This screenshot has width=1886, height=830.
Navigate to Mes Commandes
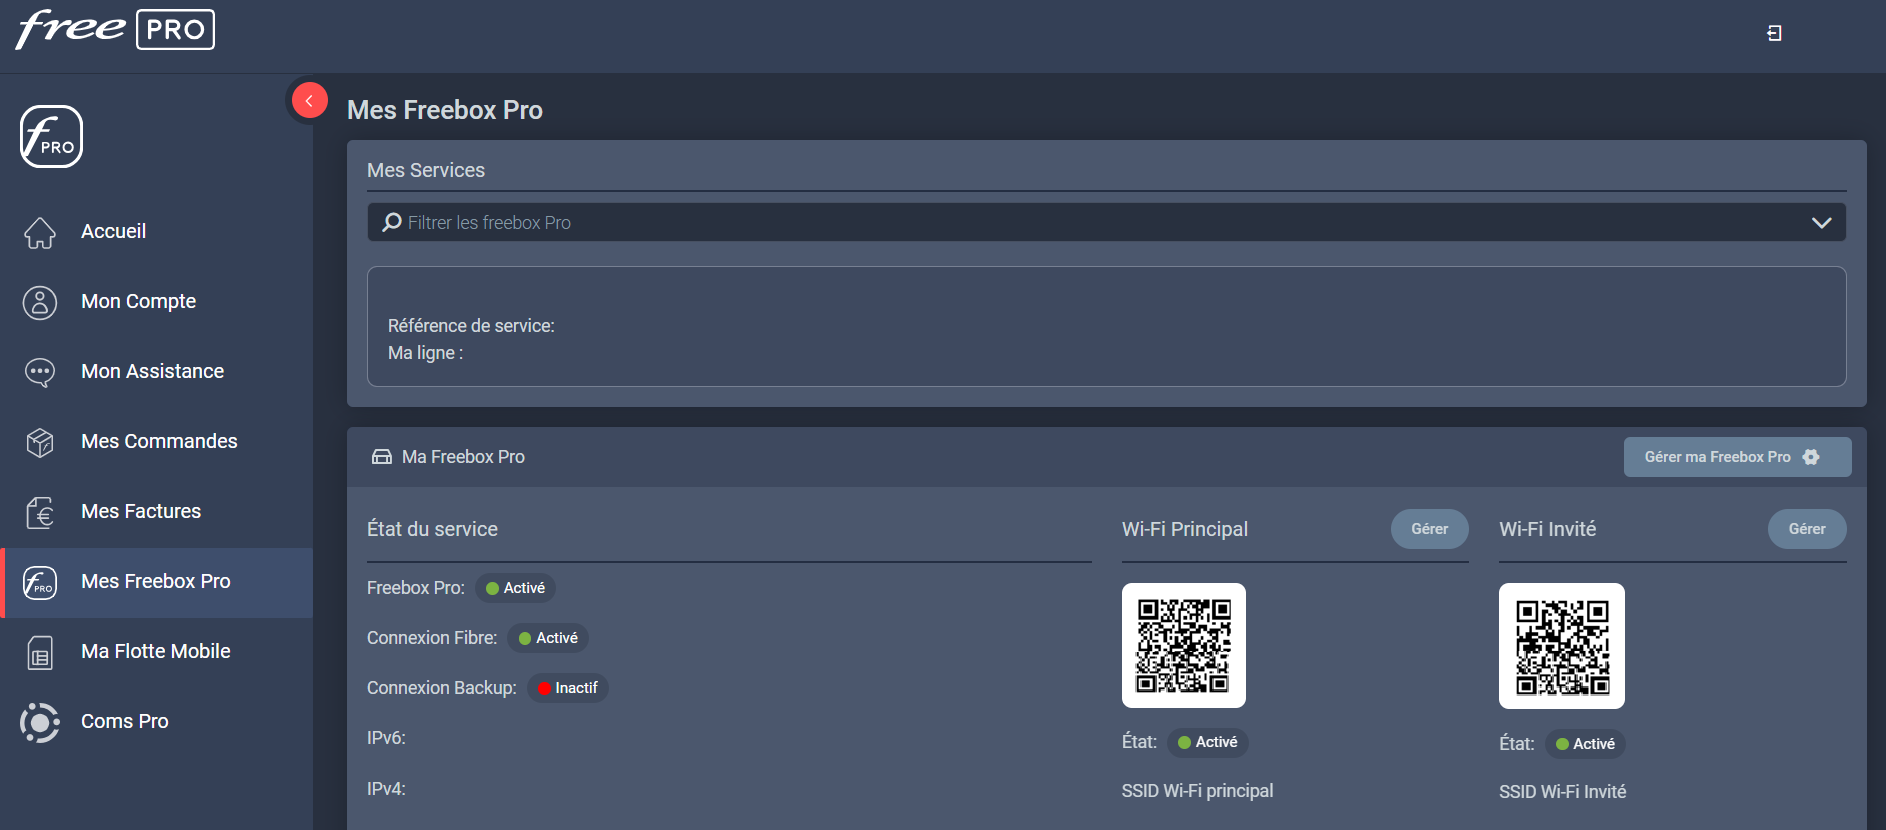coord(156,441)
